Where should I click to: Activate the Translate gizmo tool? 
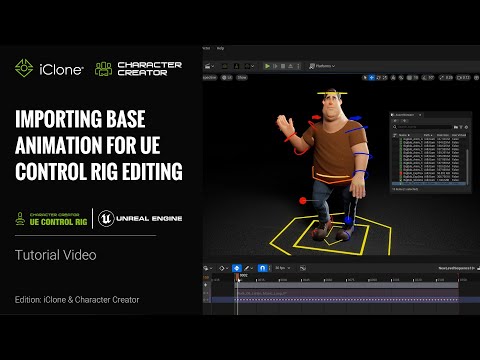(372, 77)
